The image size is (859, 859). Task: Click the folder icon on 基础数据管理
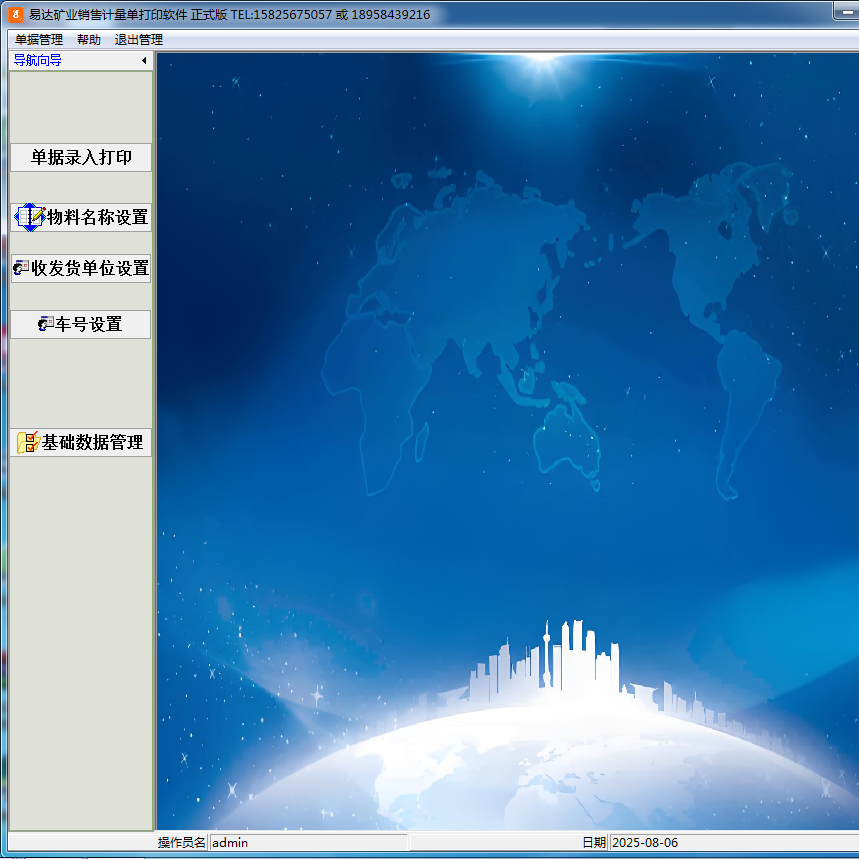click(28, 443)
